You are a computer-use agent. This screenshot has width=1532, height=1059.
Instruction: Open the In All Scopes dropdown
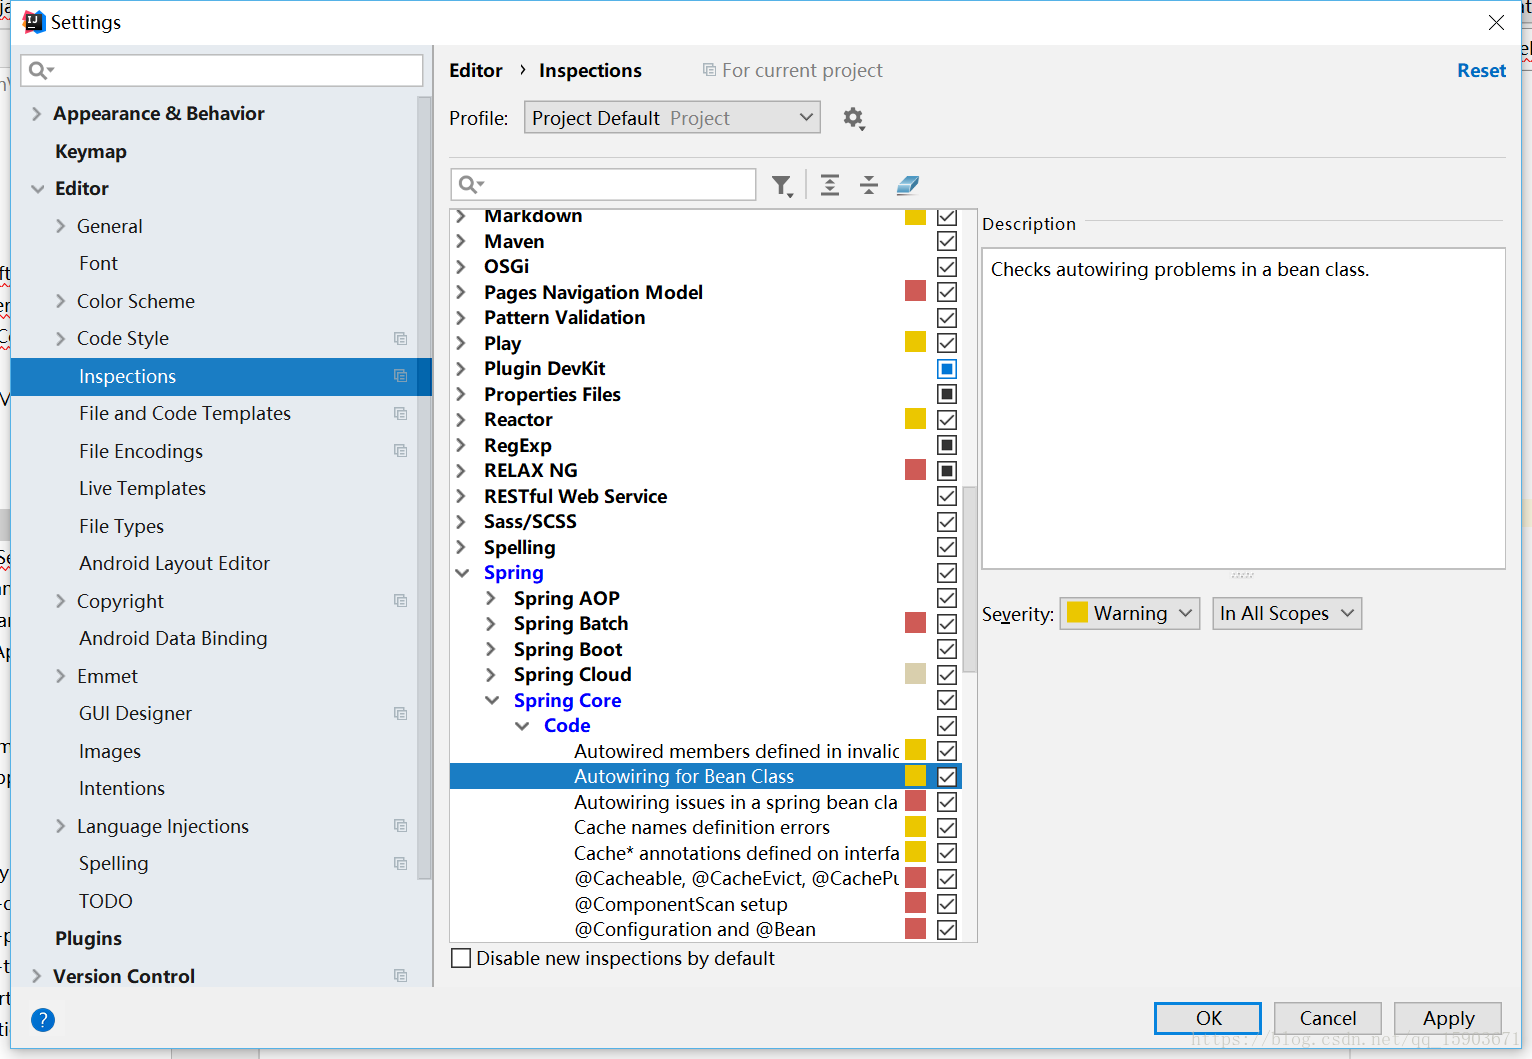pyautogui.click(x=1287, y=613)
